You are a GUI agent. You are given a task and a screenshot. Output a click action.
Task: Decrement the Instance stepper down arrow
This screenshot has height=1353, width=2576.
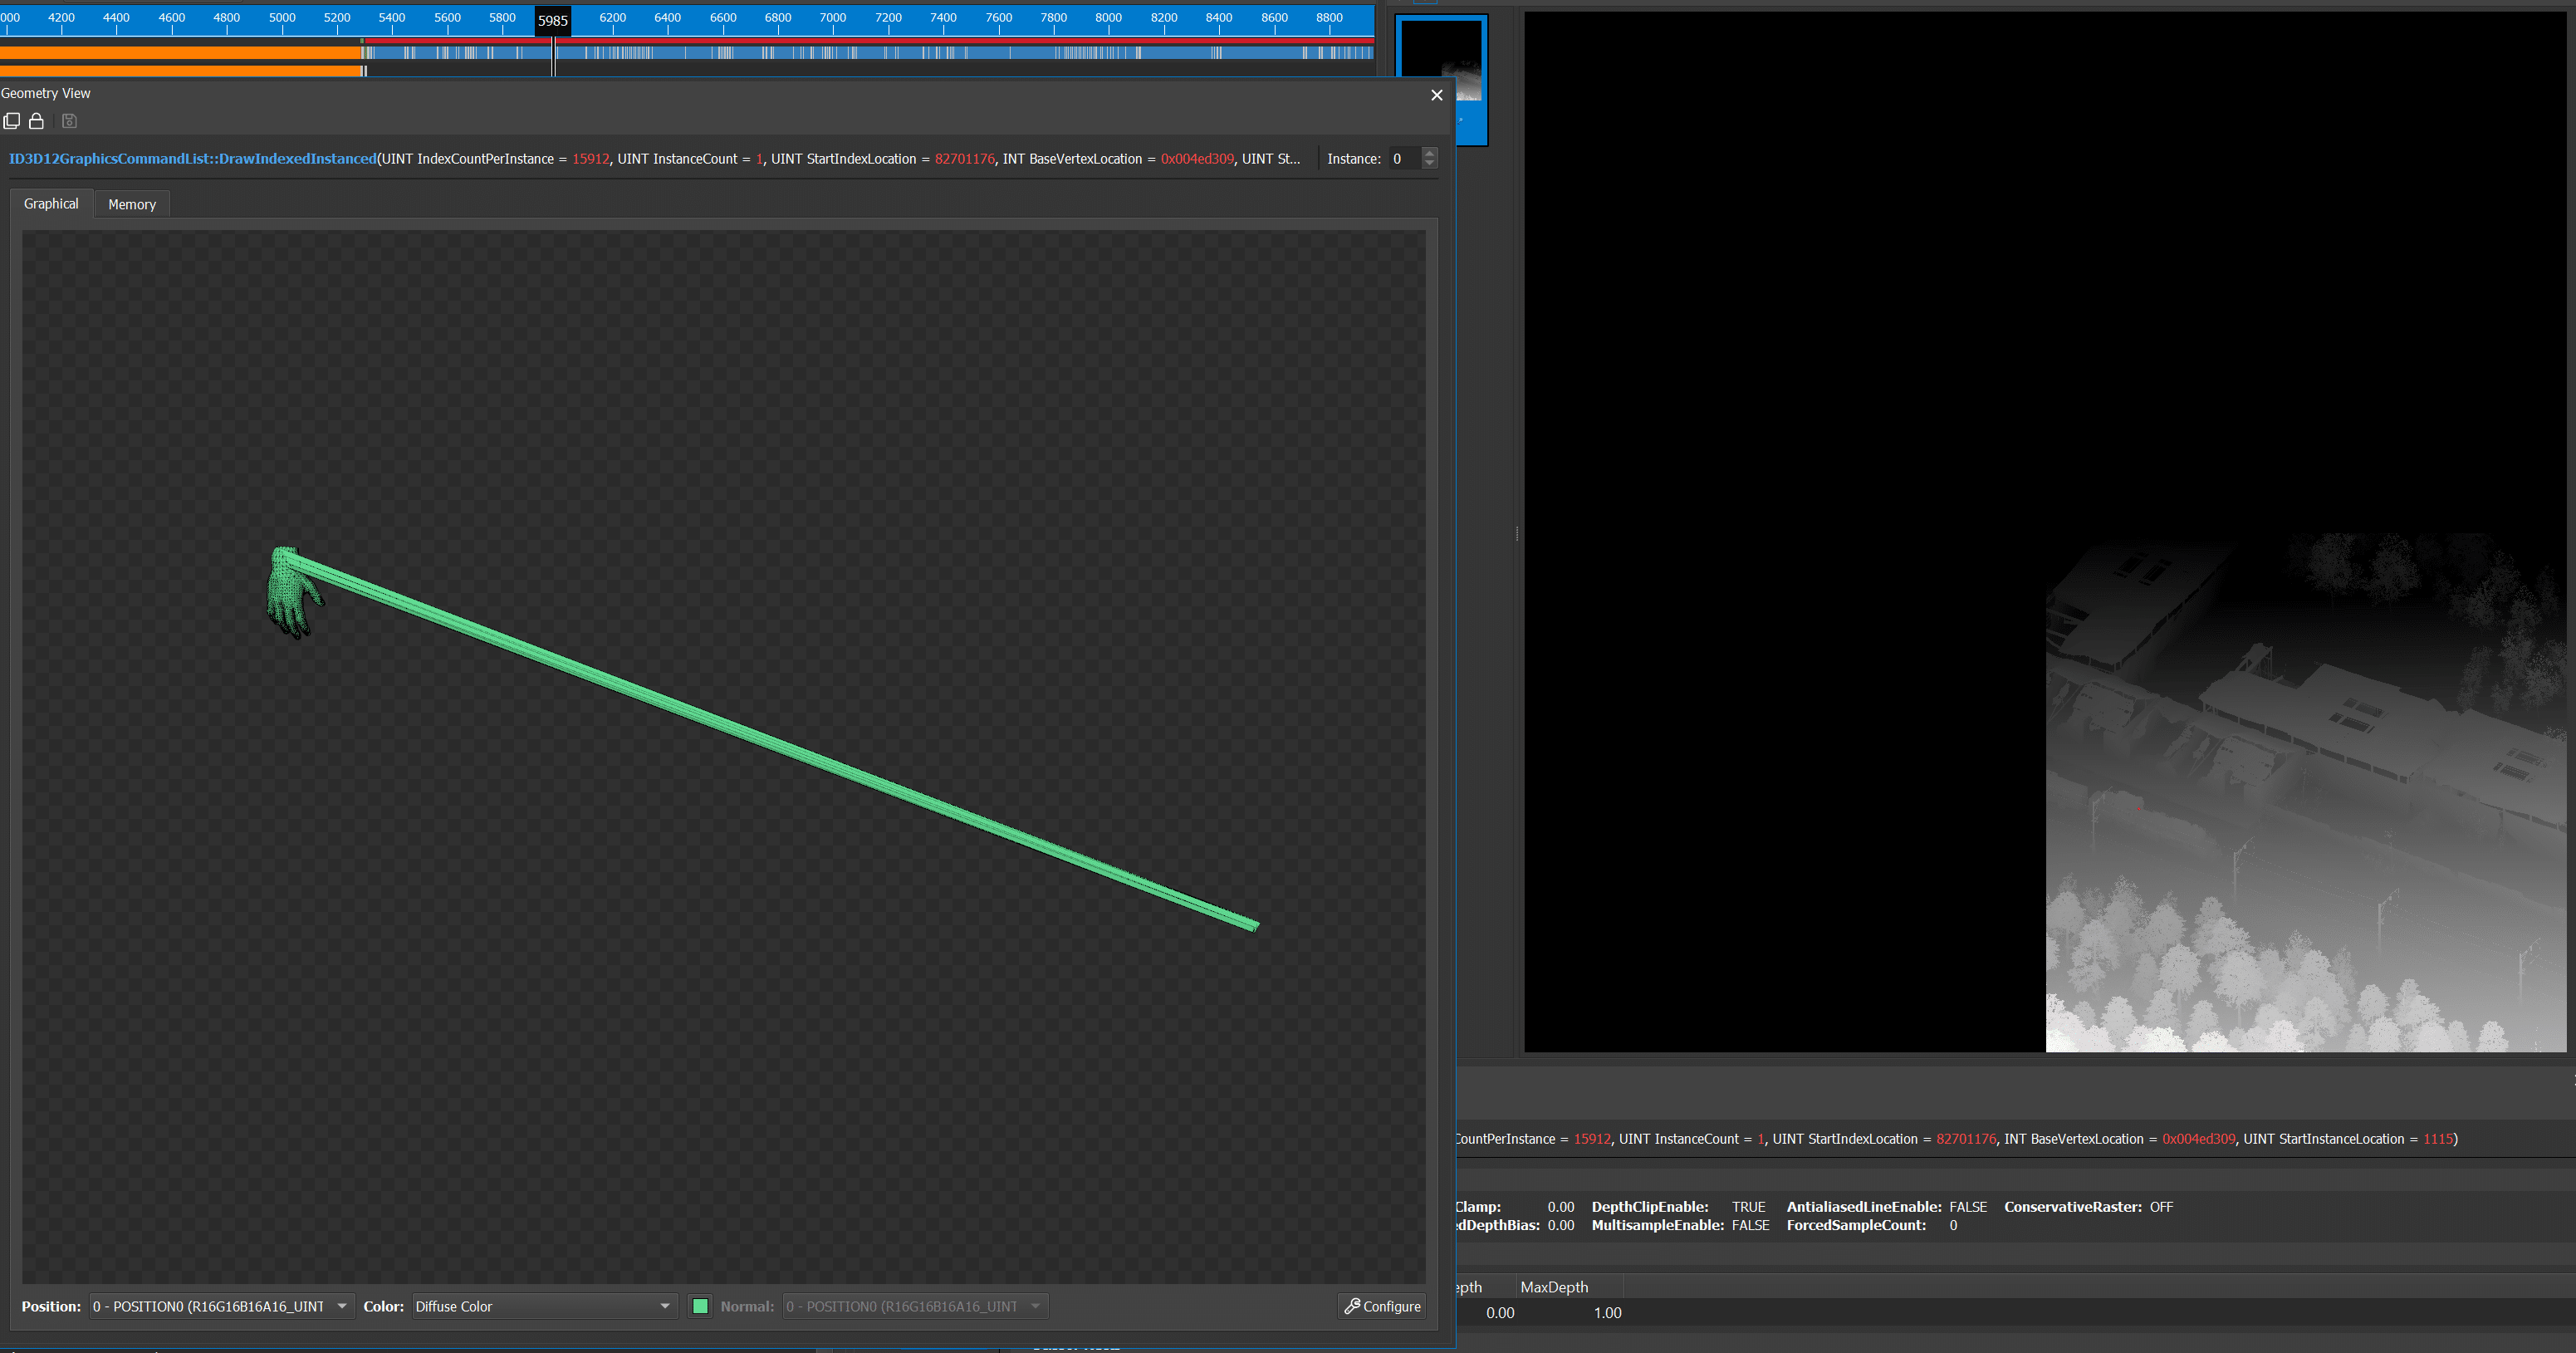pyautogui.click(x=1429, y=163)
